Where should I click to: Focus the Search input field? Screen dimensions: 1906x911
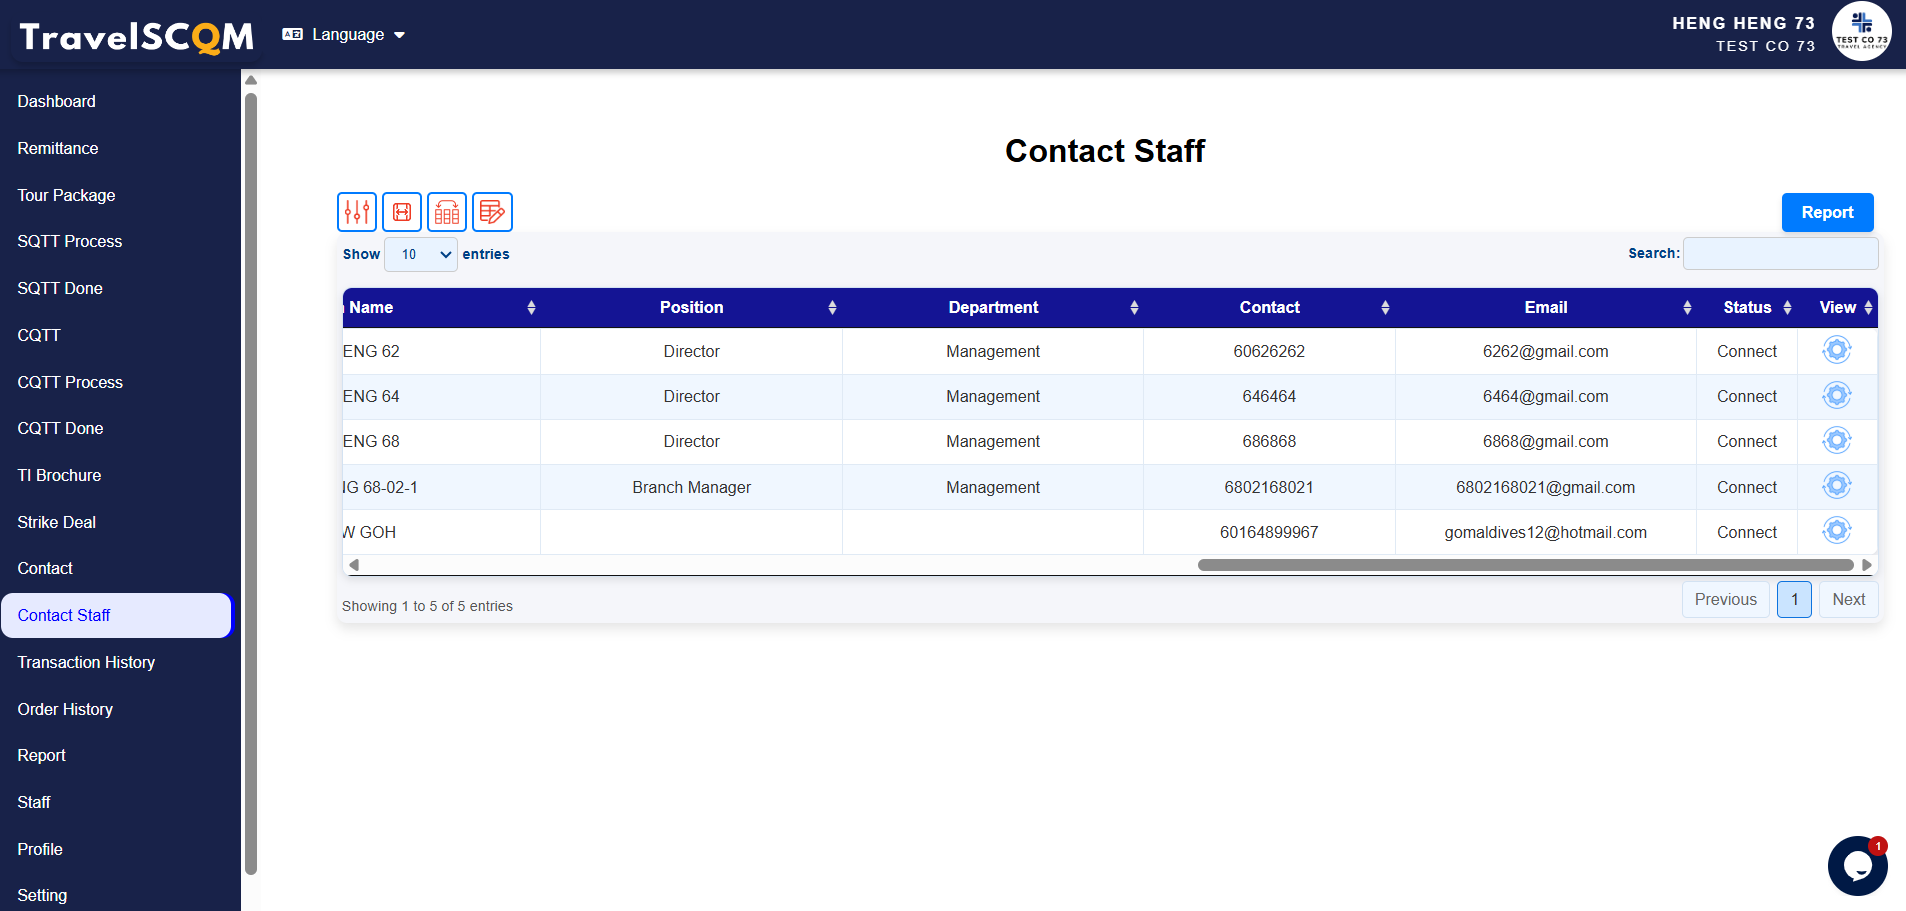click(x=1780, y=254)
